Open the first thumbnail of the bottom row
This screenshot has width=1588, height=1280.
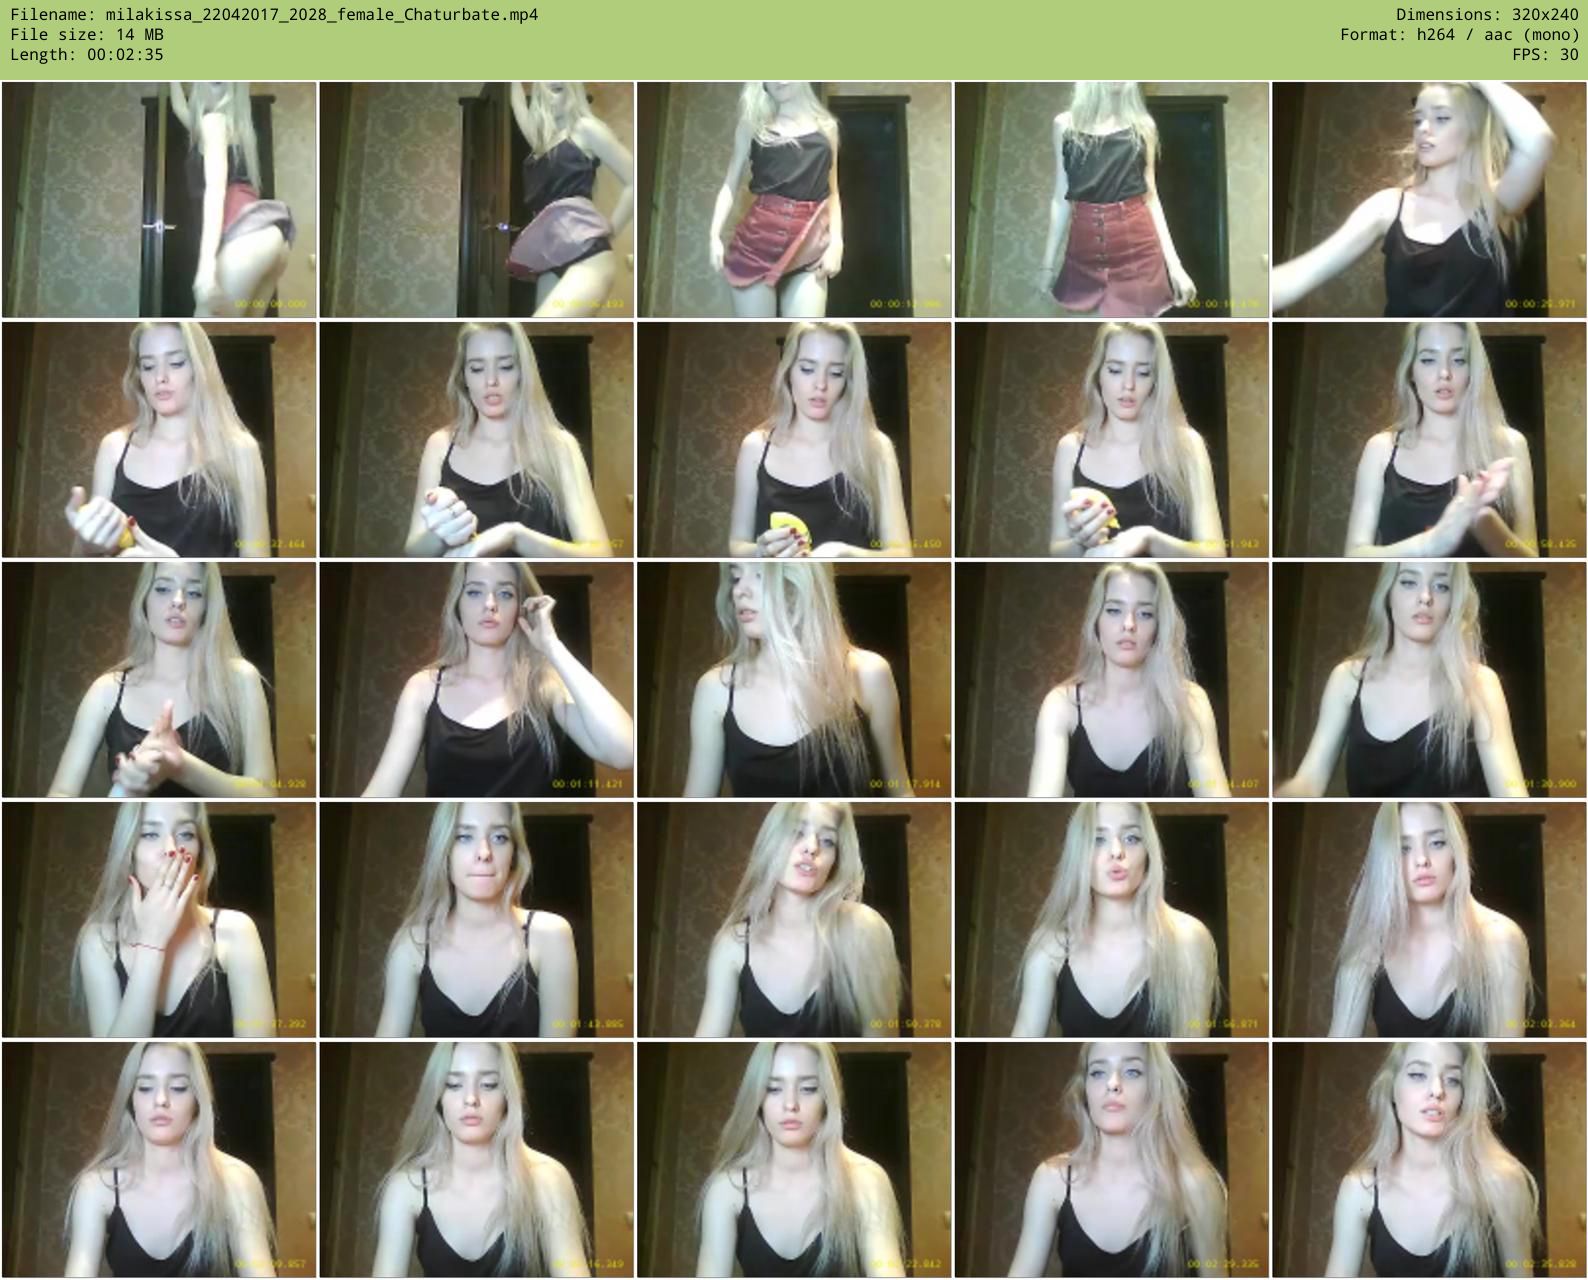point(159,1159)
